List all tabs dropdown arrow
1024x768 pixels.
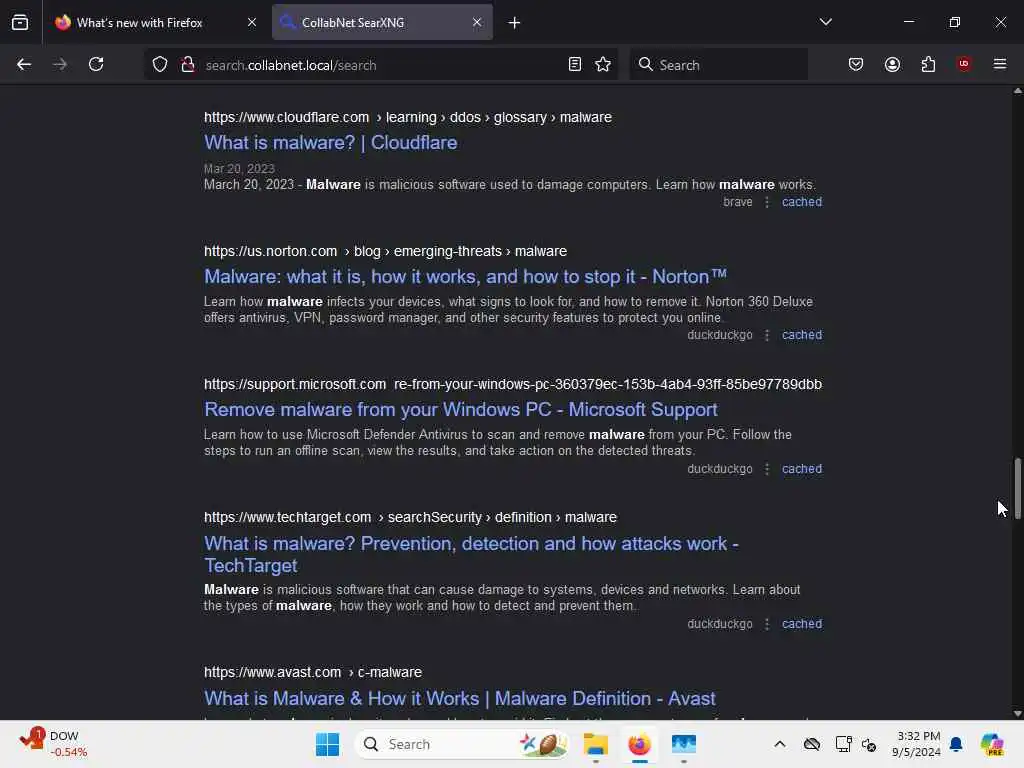pos(825,22)
